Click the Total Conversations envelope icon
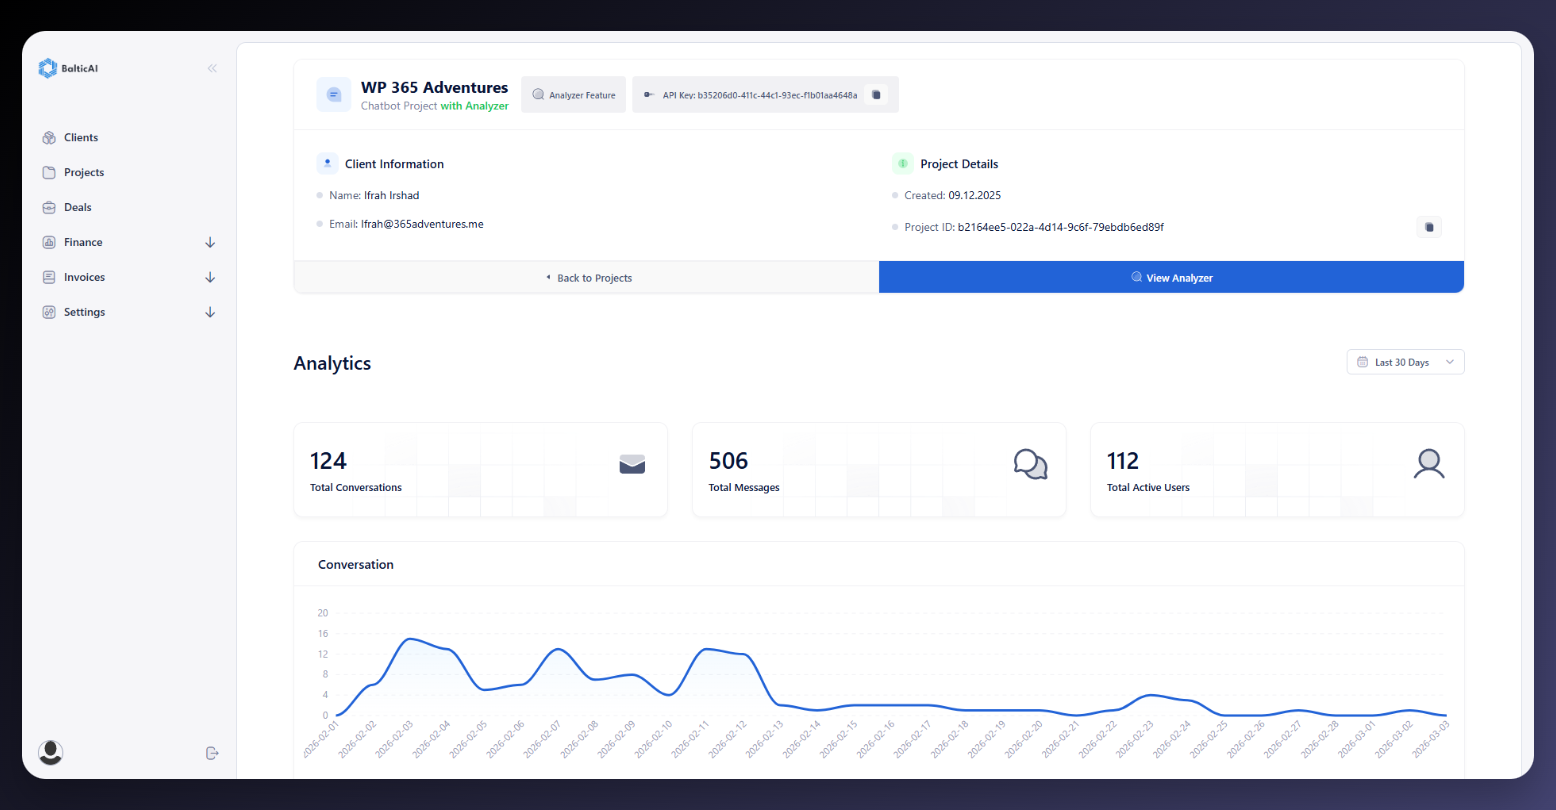The height and width of the screenshot is (810, 1556). tap(632, 464)
